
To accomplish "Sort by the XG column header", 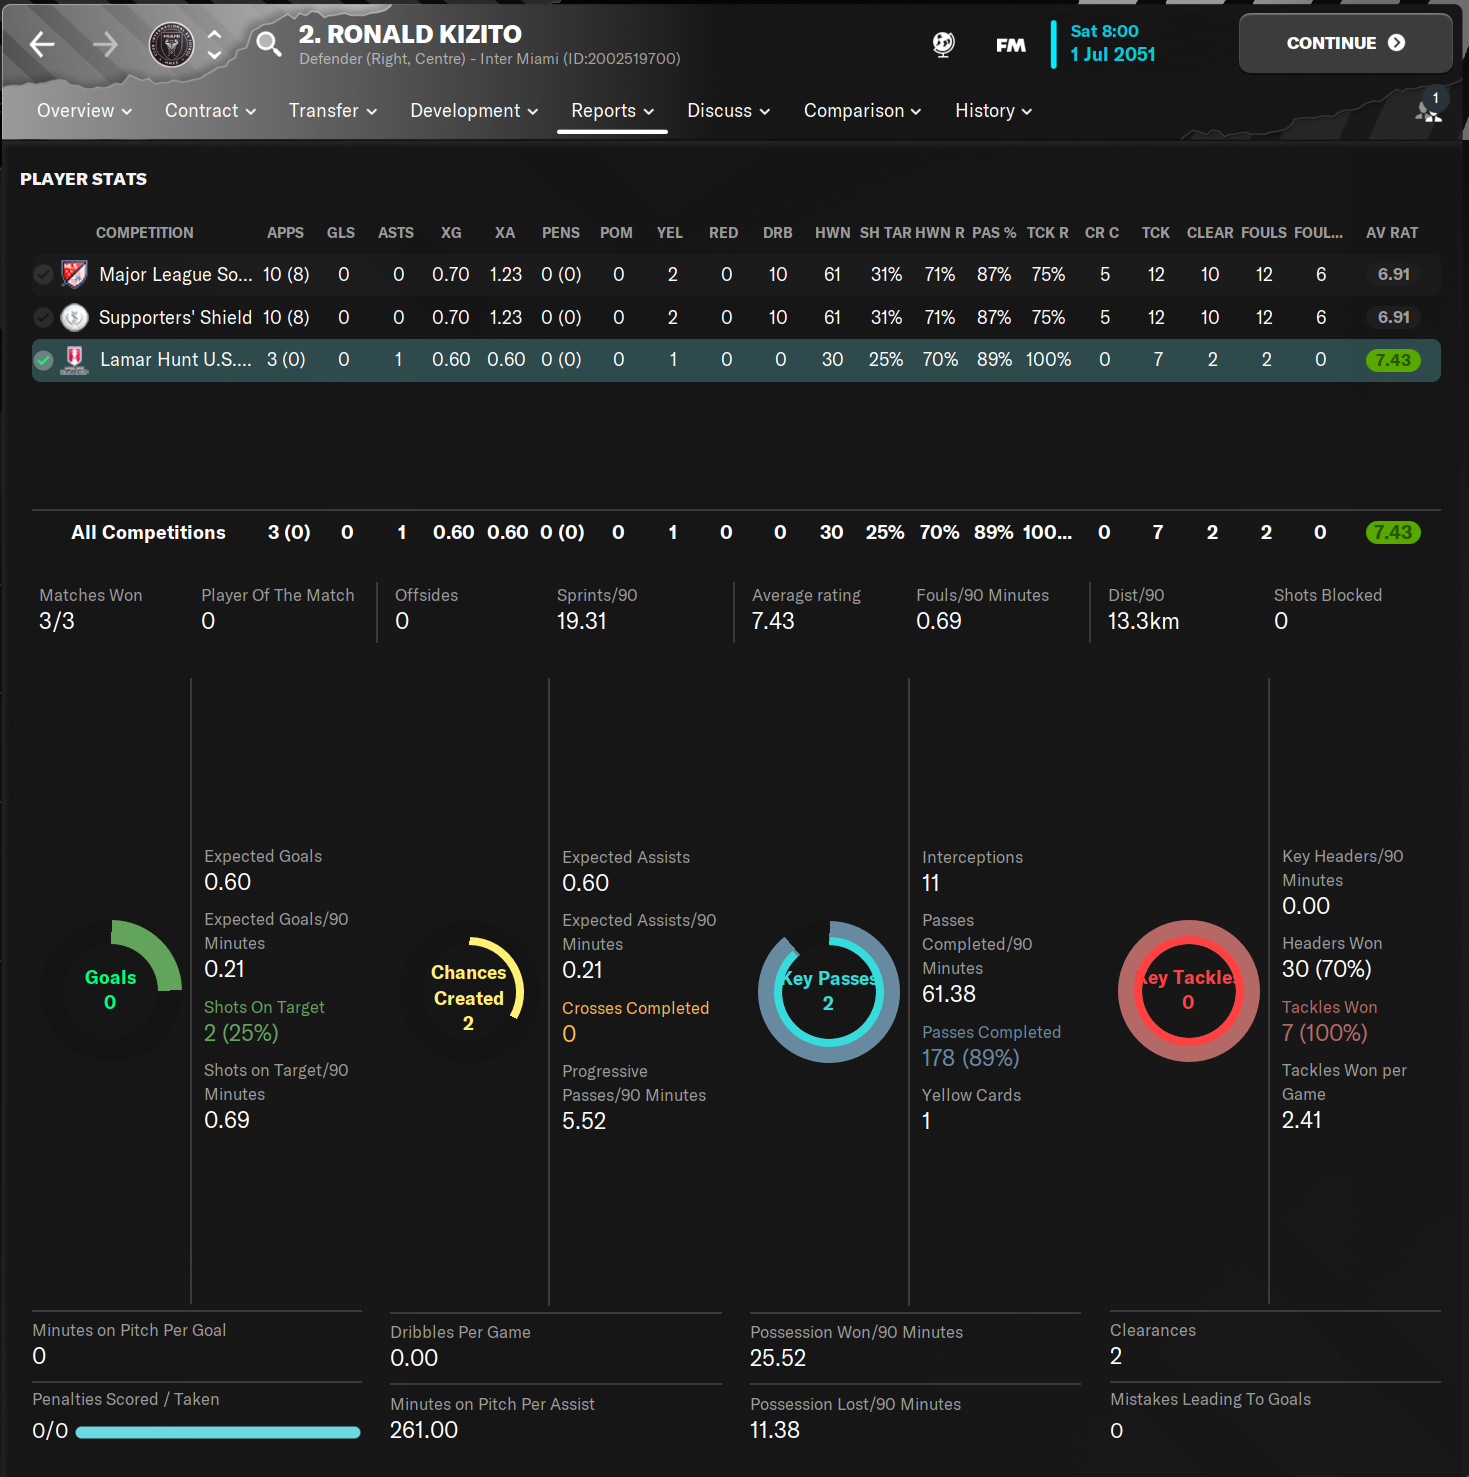I will pyautogui.click(x=451, y=233).
